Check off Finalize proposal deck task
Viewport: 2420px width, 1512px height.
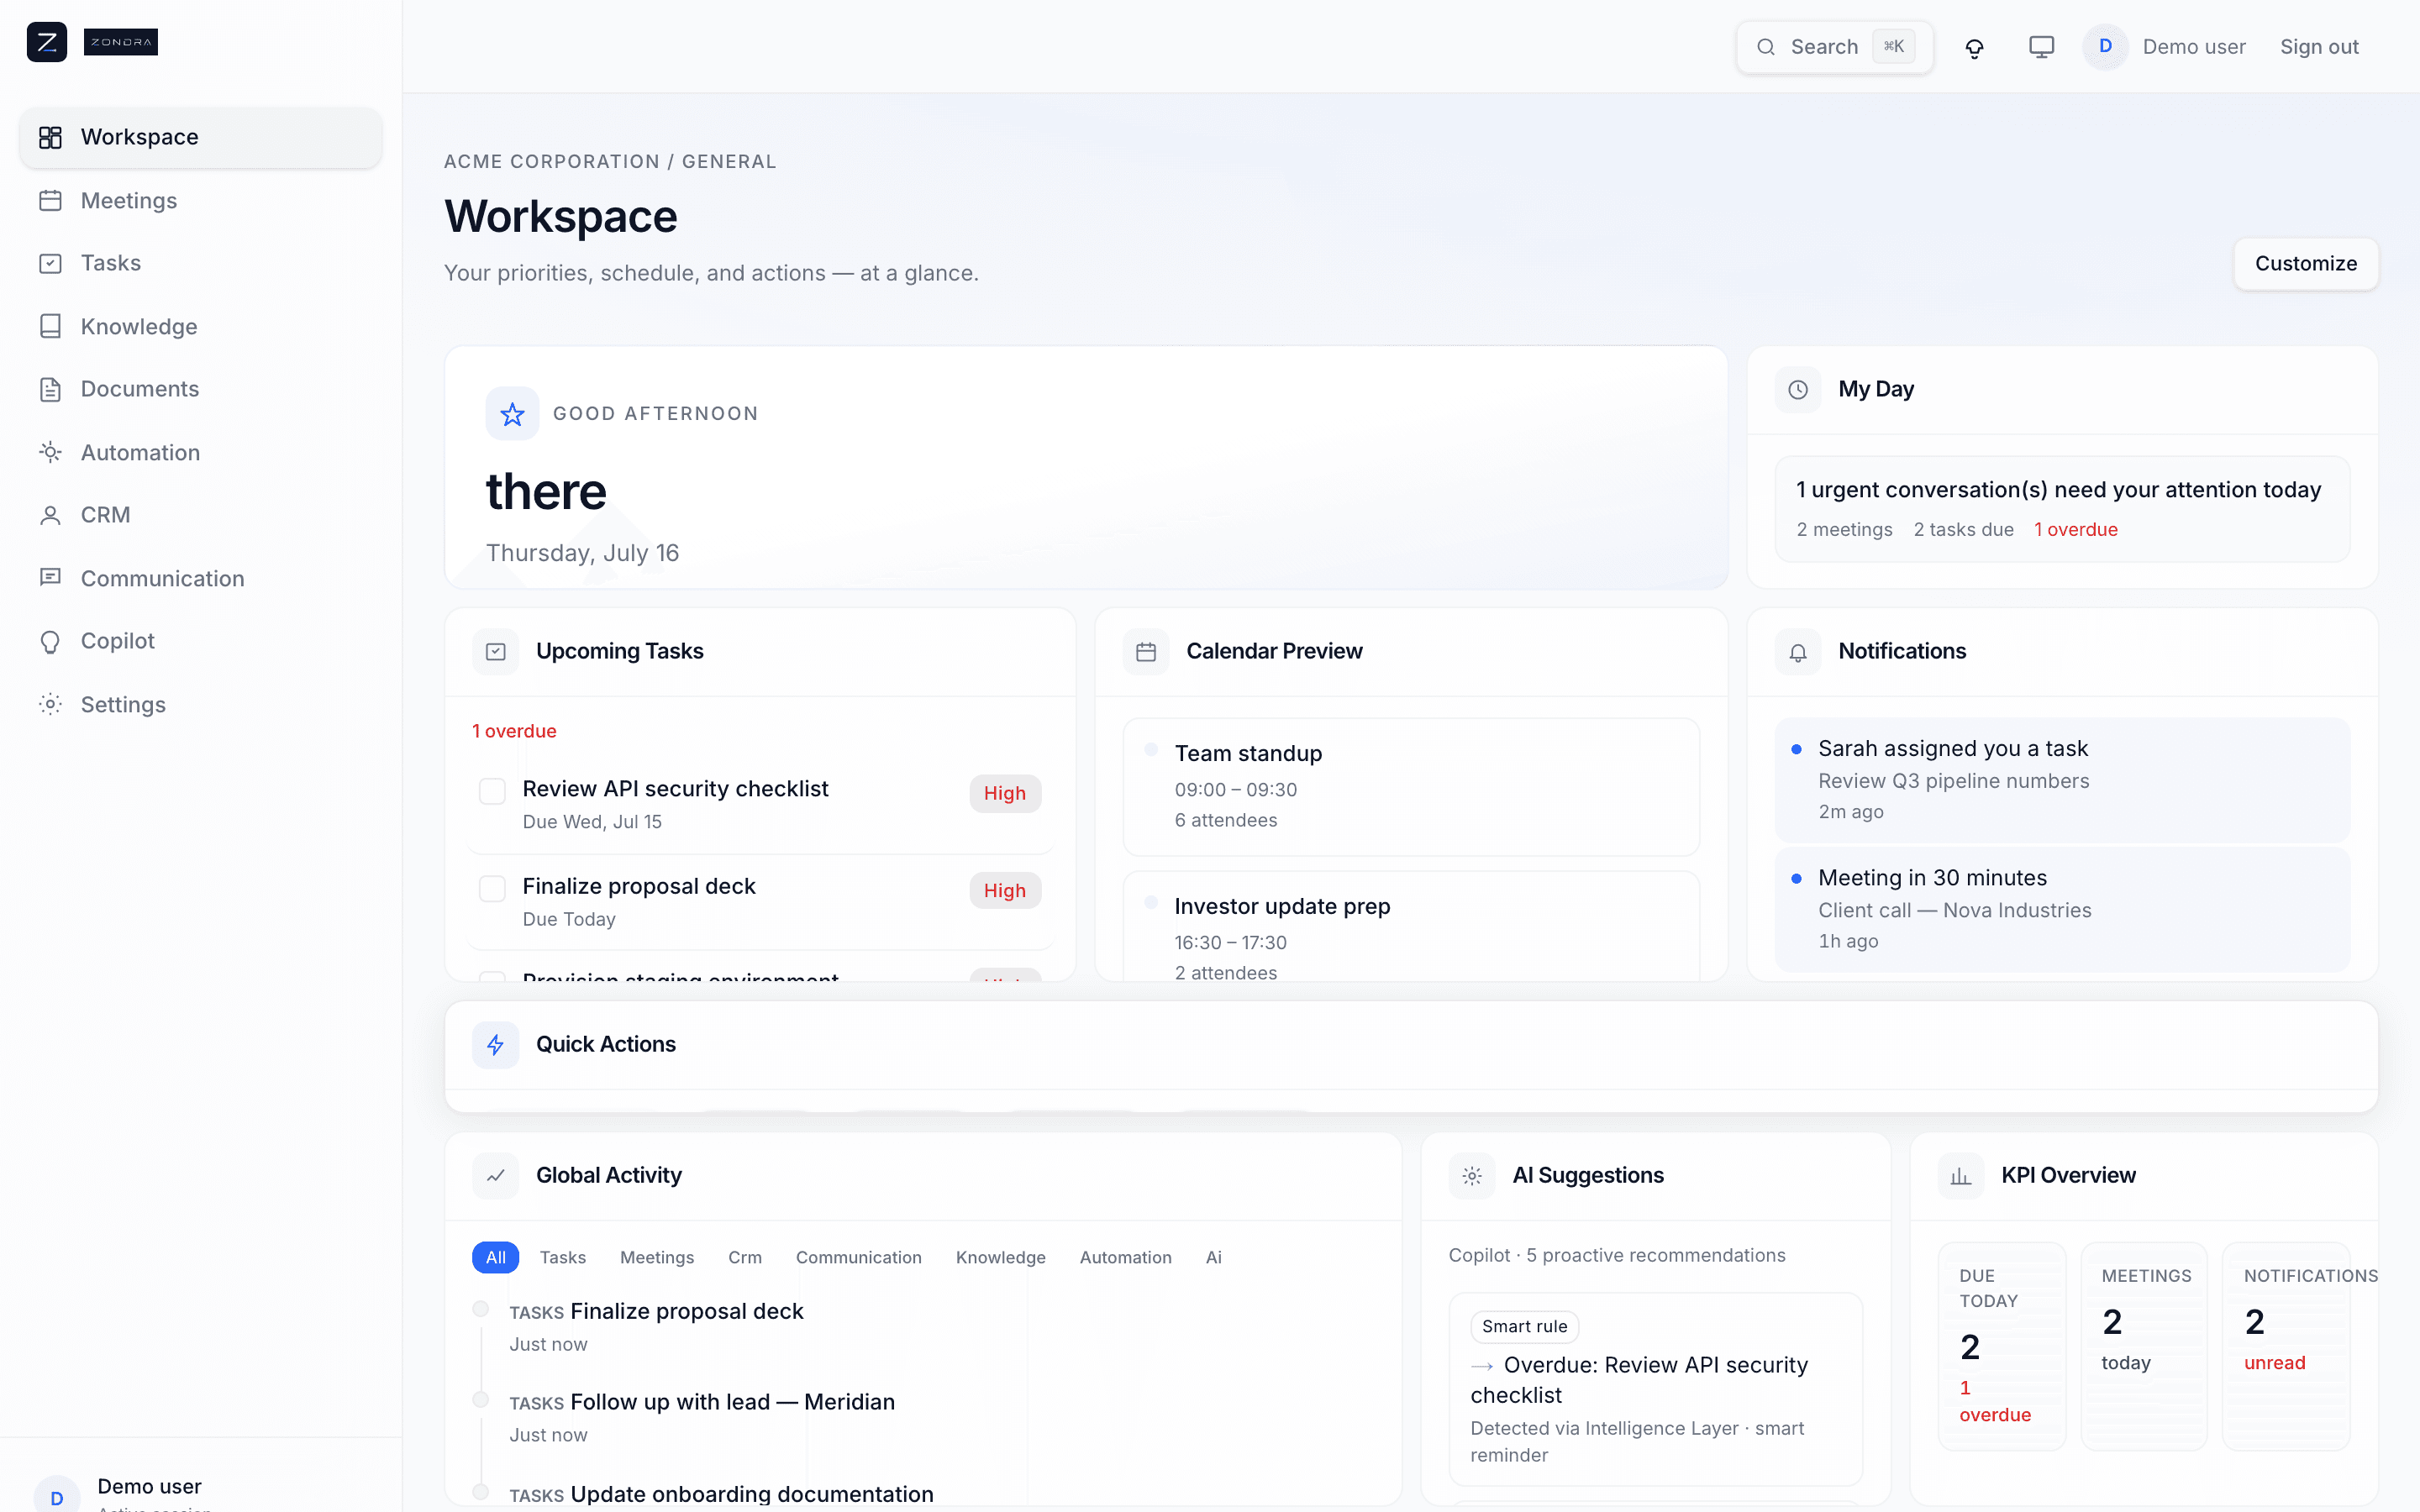[x=492, y=888]
